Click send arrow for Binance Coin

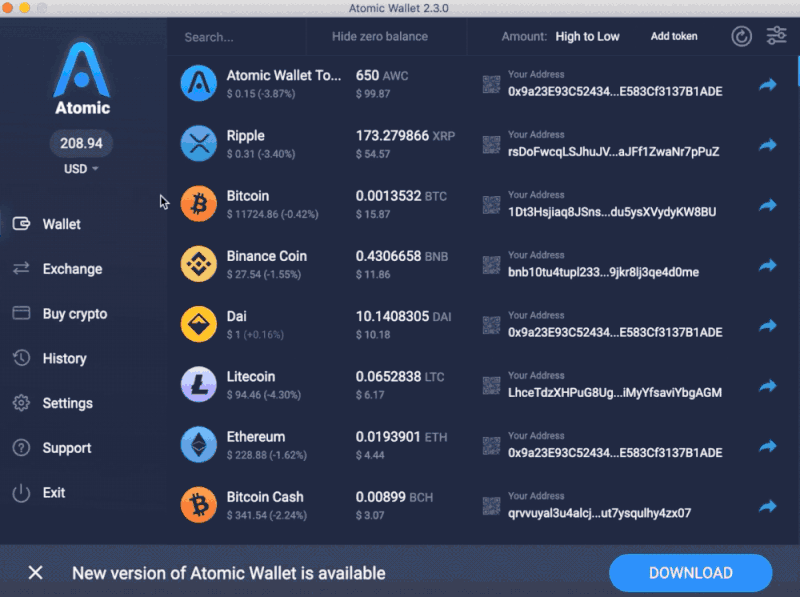pyautogui.click(x=767, y=265)
